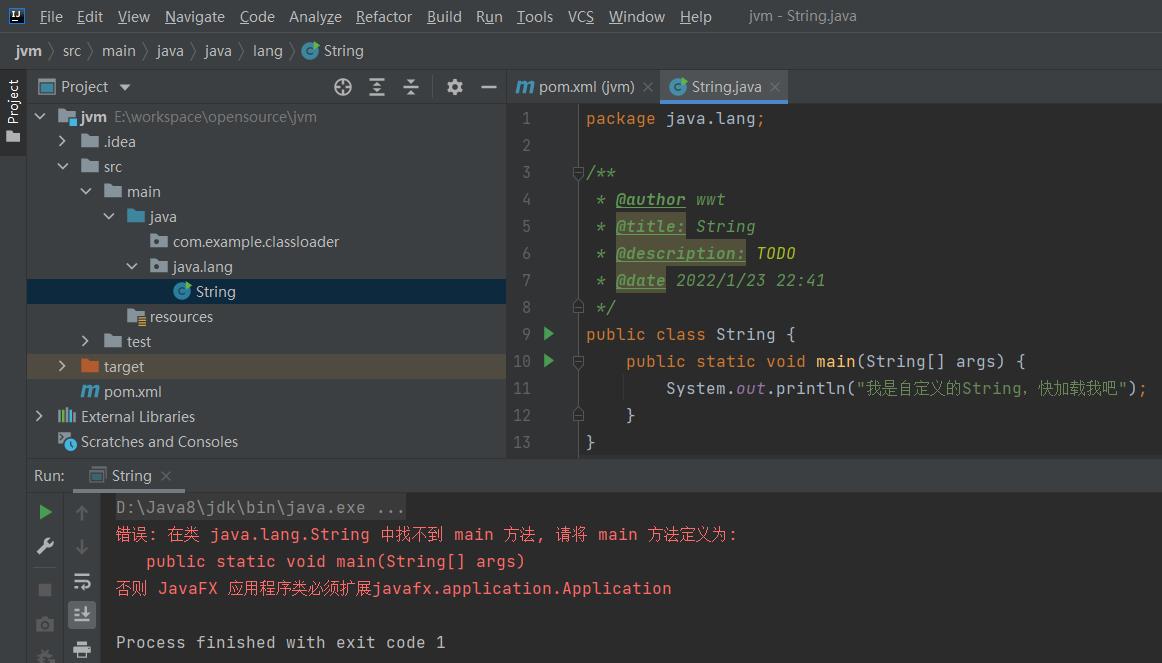Close the String.java editor tab
1162x663 pixels.
point(774,87)
